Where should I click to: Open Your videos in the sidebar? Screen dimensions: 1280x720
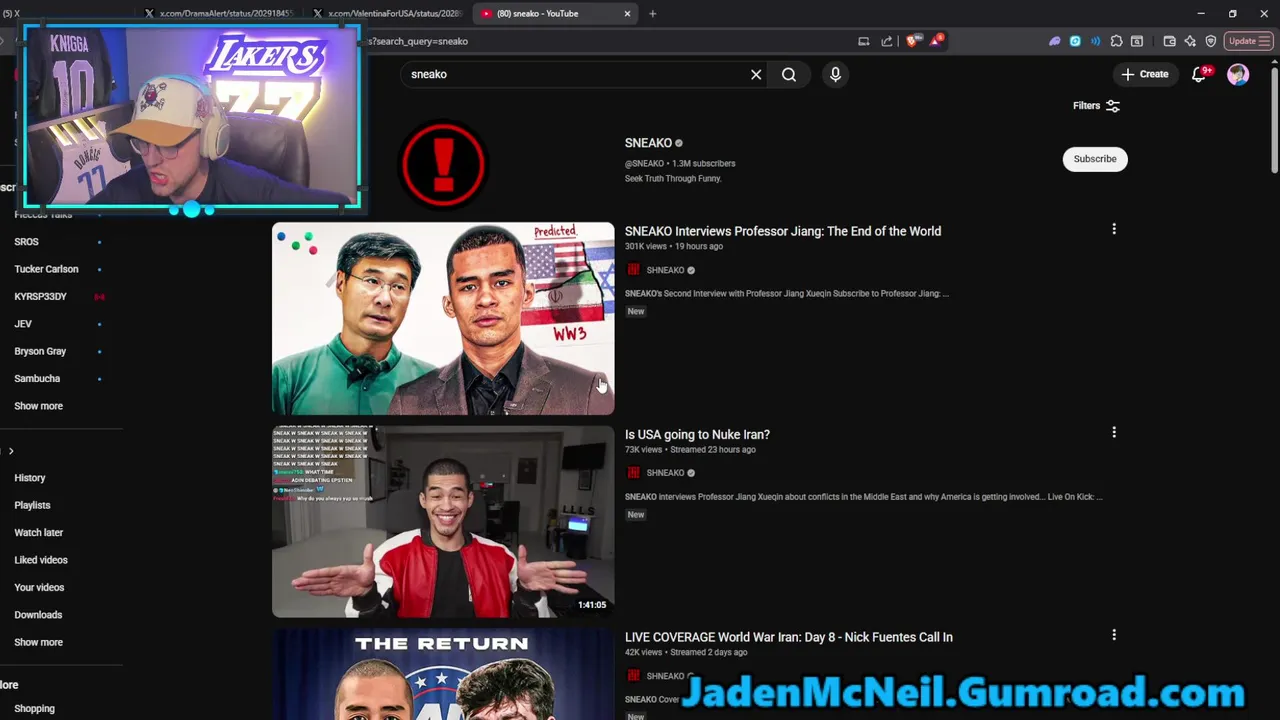(x=39, y=587)
